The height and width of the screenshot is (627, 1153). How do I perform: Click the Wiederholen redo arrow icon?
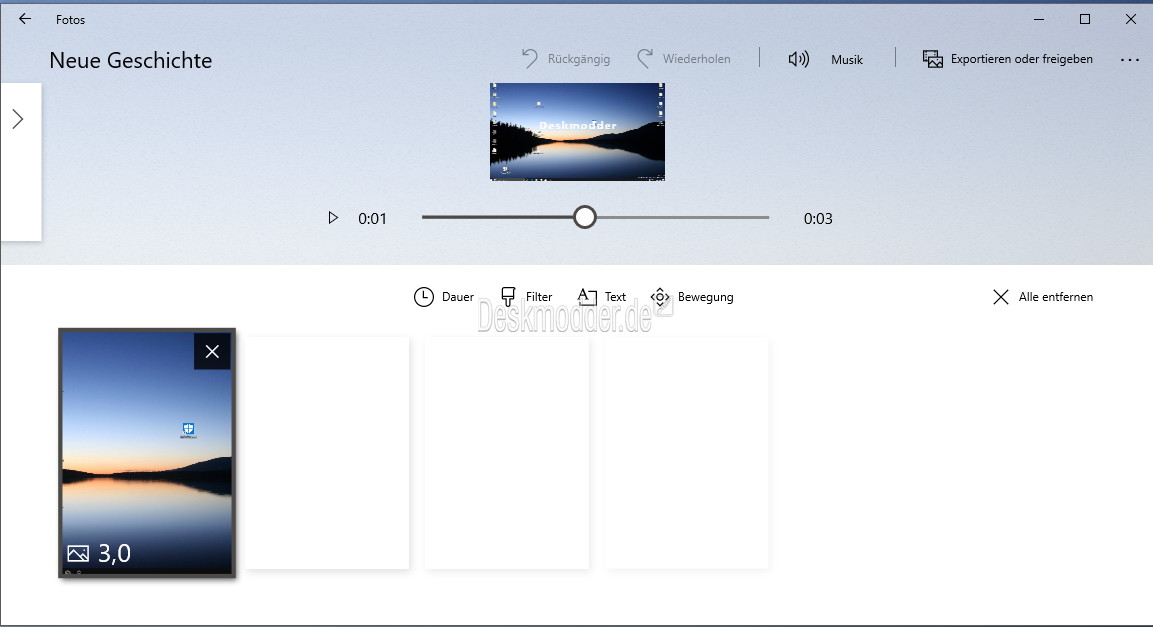pos(645,59)
